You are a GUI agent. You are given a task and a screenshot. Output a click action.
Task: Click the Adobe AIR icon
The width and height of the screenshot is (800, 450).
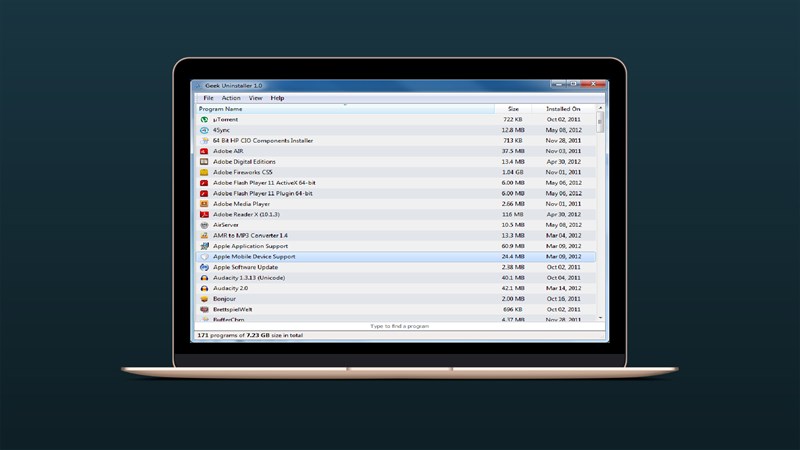204,151
